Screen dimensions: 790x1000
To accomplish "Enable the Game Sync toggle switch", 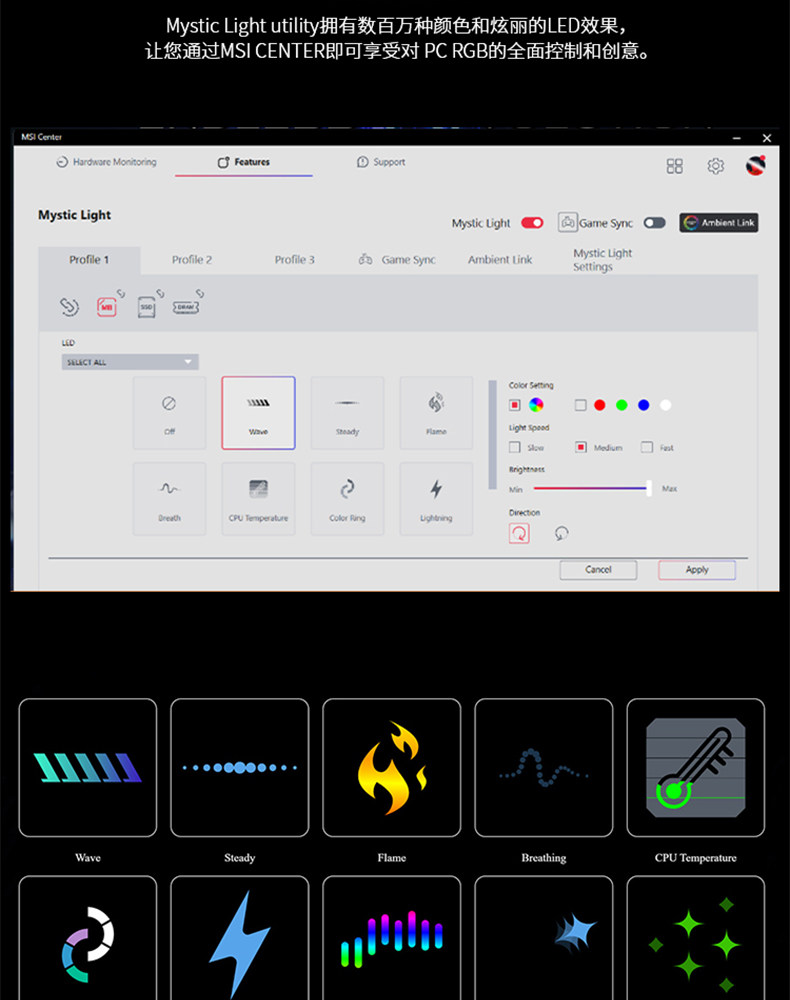I will coord(654,223).
